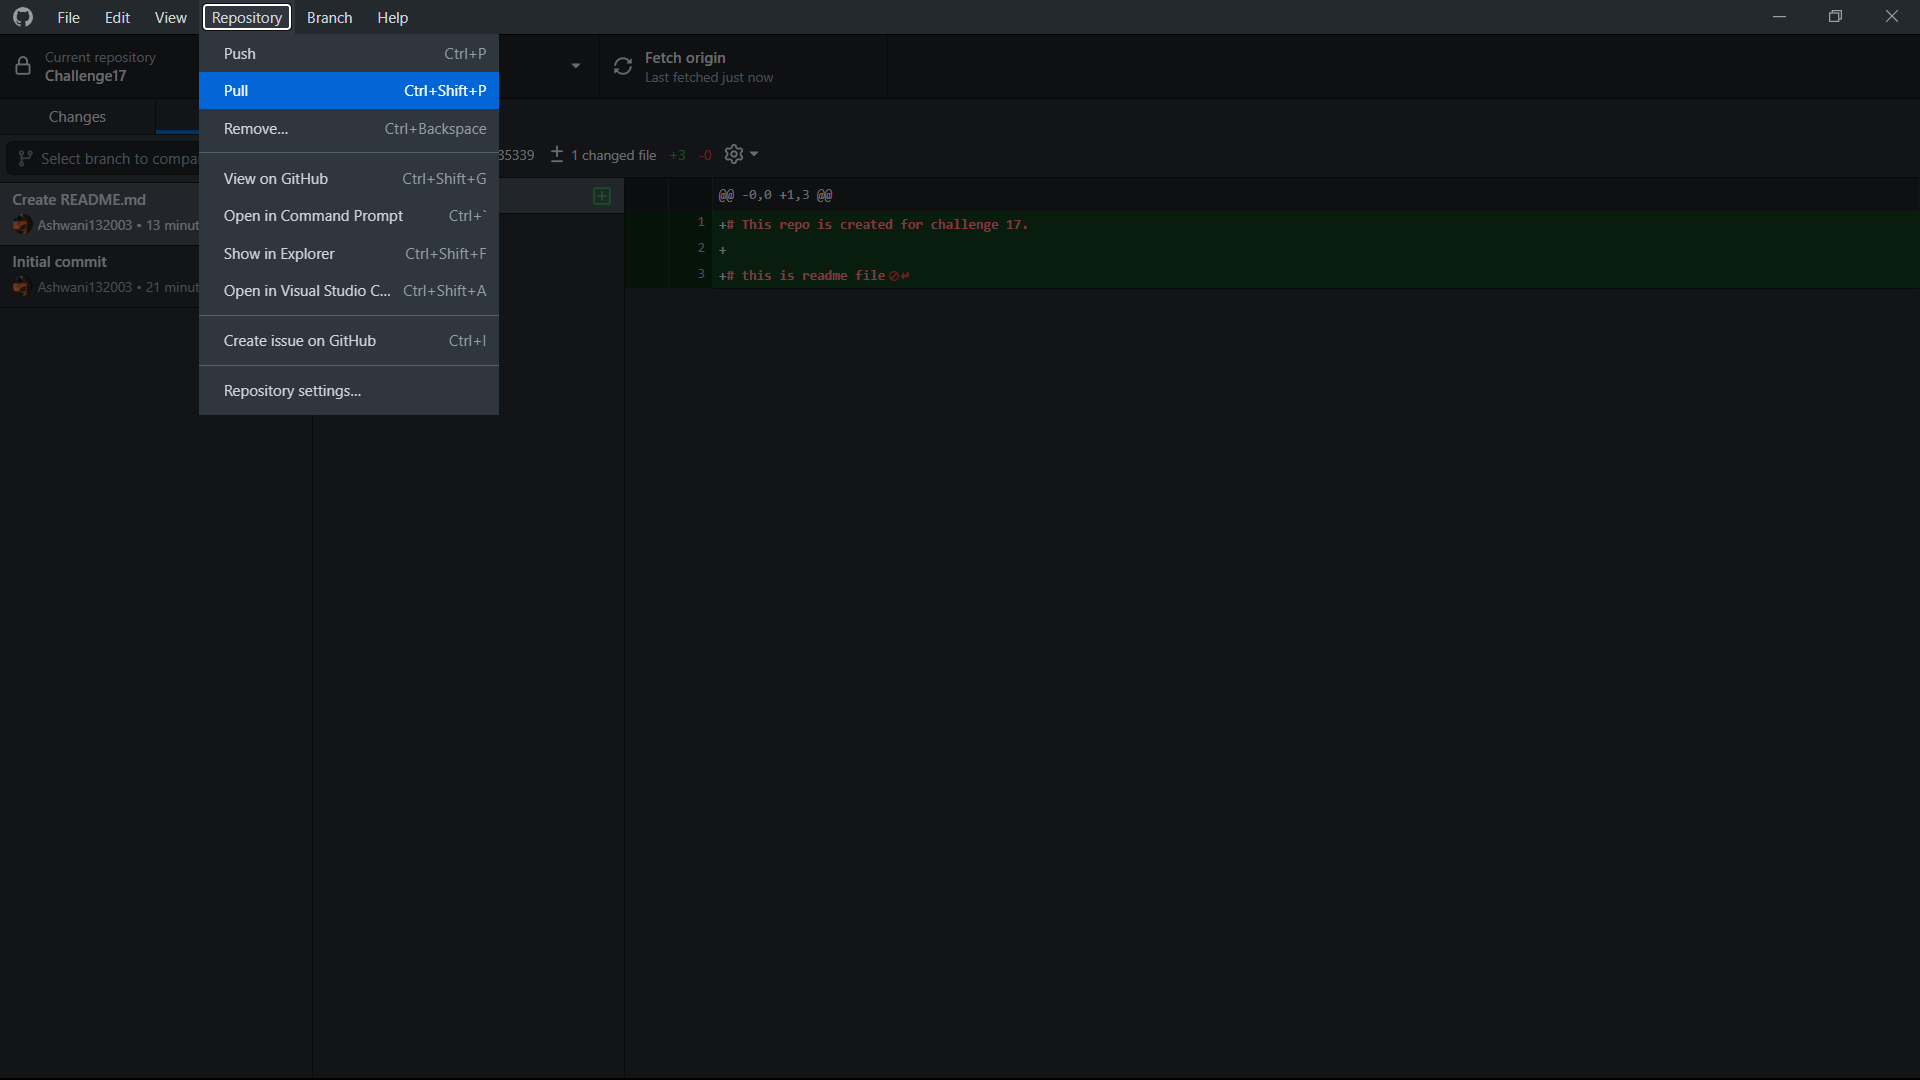Screen dimensions: 1920x1080
Task: Click the green expand-hunk plus icon in diff
Action: click(602, 195)
